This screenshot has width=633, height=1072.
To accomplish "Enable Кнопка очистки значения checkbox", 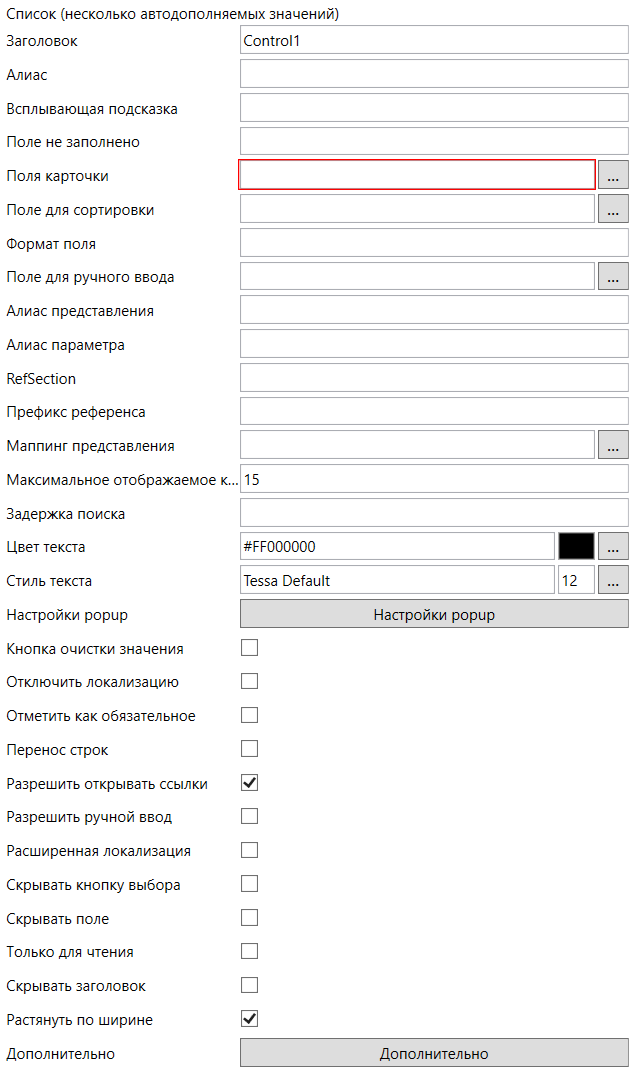I will point(250,648).
